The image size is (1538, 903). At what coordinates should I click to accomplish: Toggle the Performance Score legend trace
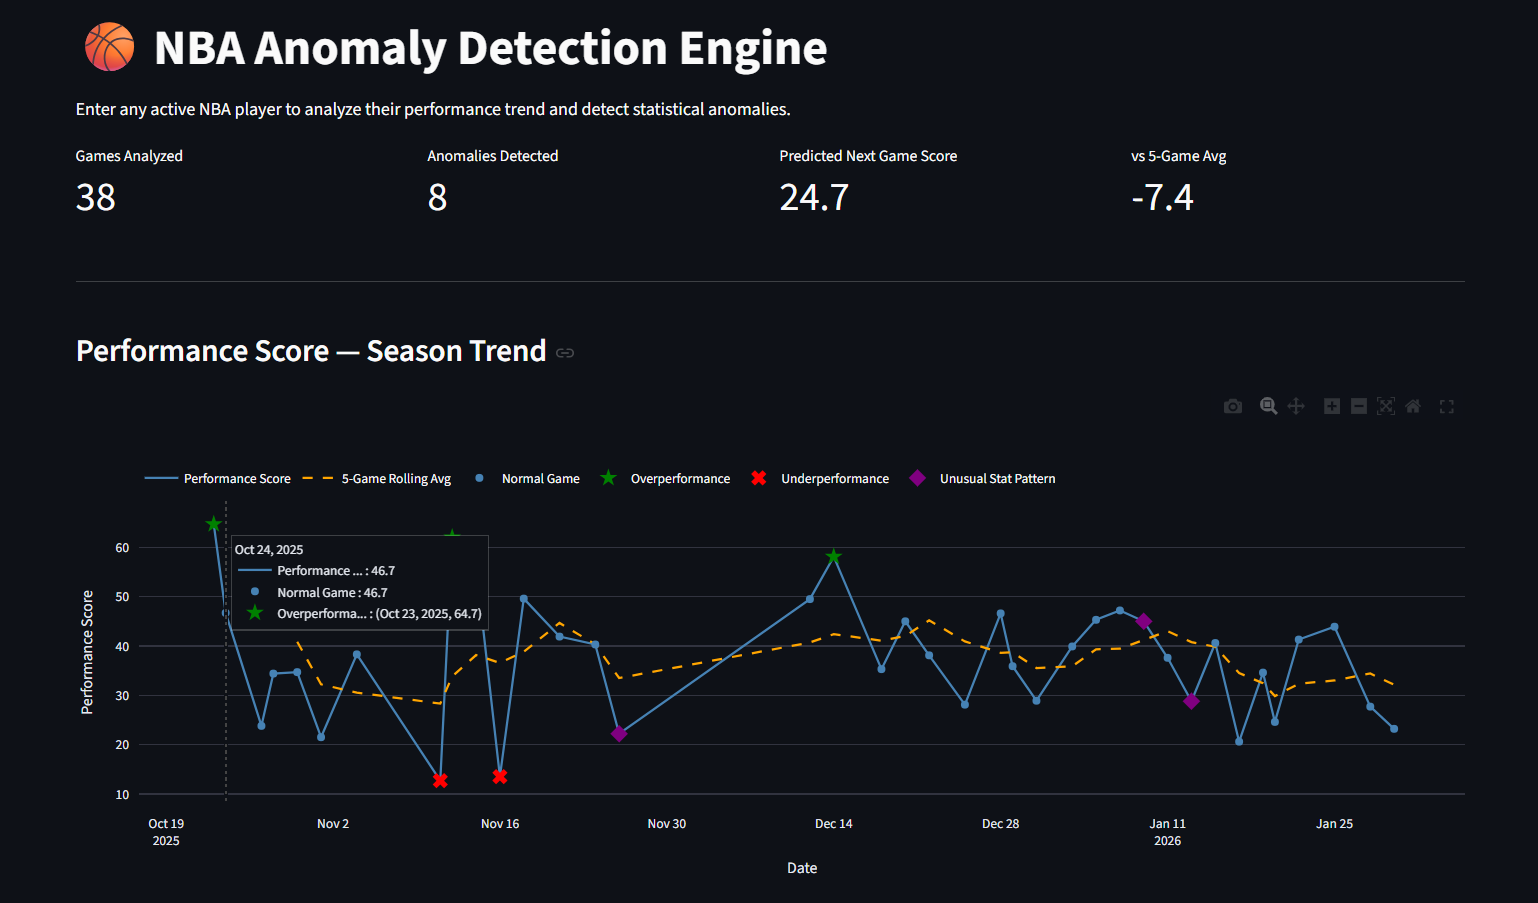[x=218, y=479]
